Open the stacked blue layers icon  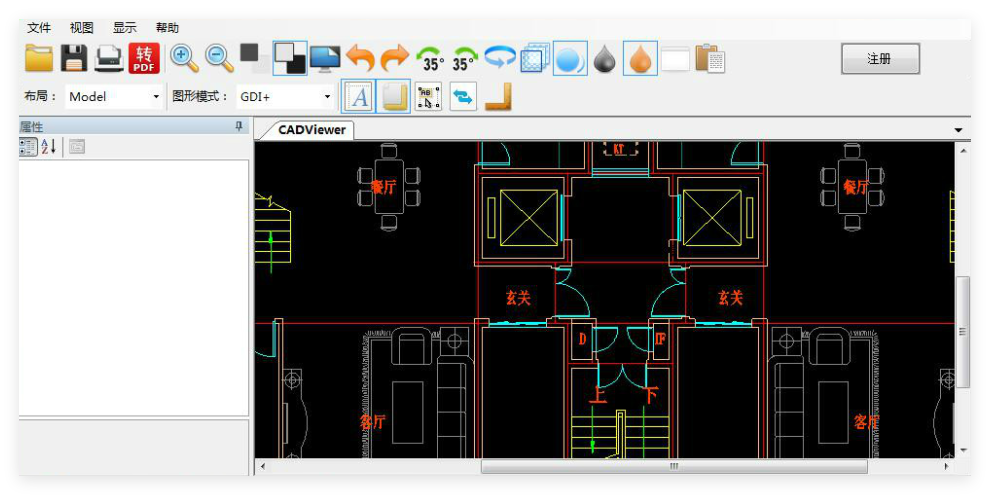535,58
